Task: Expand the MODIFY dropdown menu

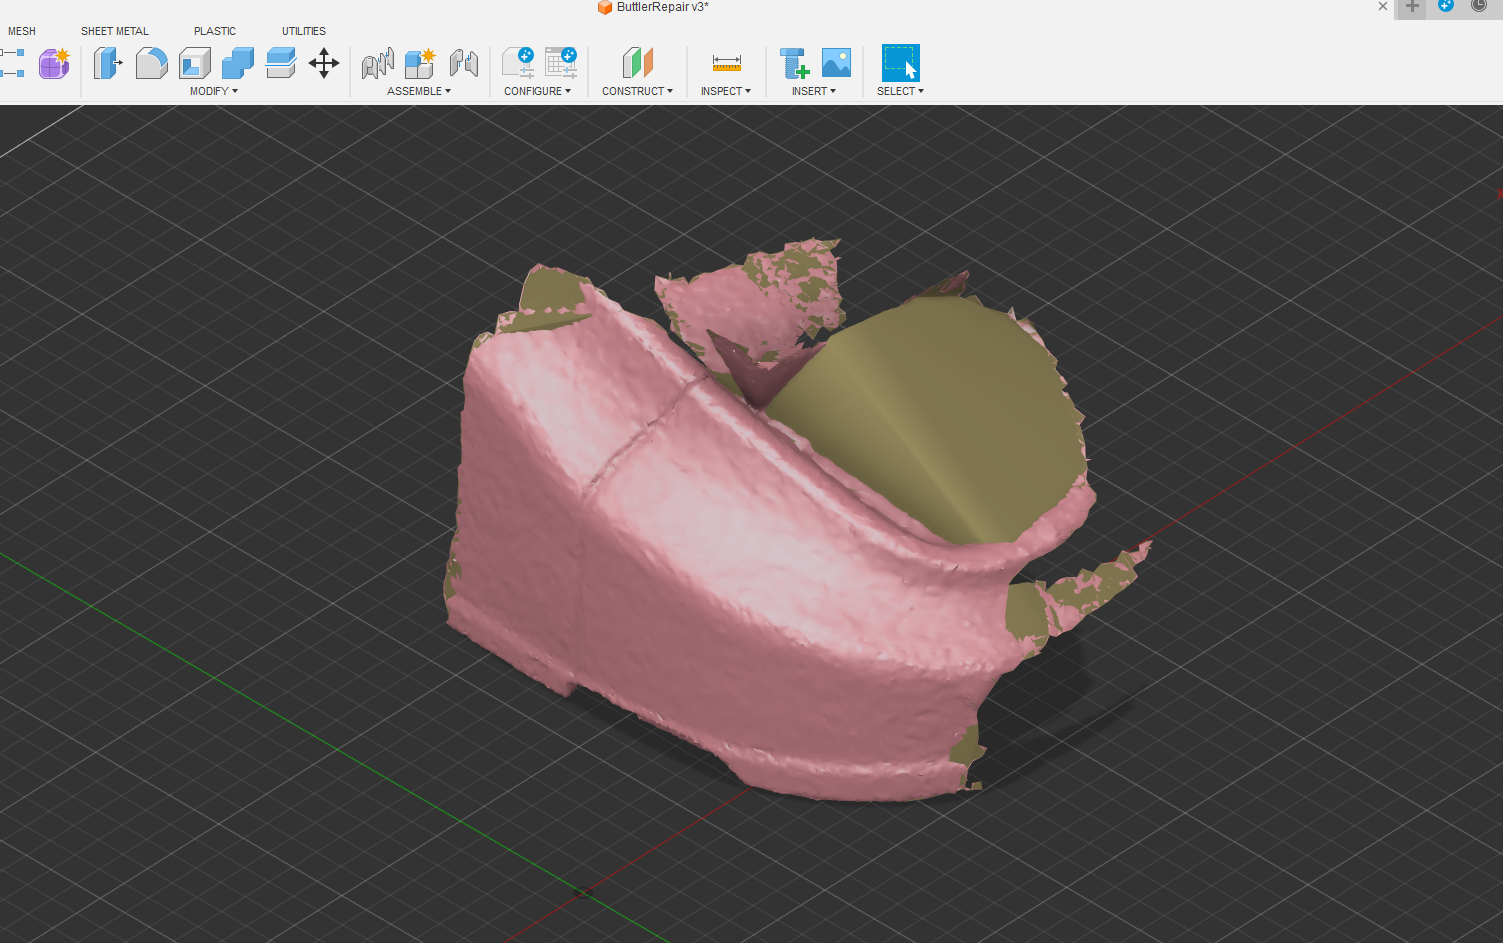Action: pyautogui.click(x=212, y=90)
